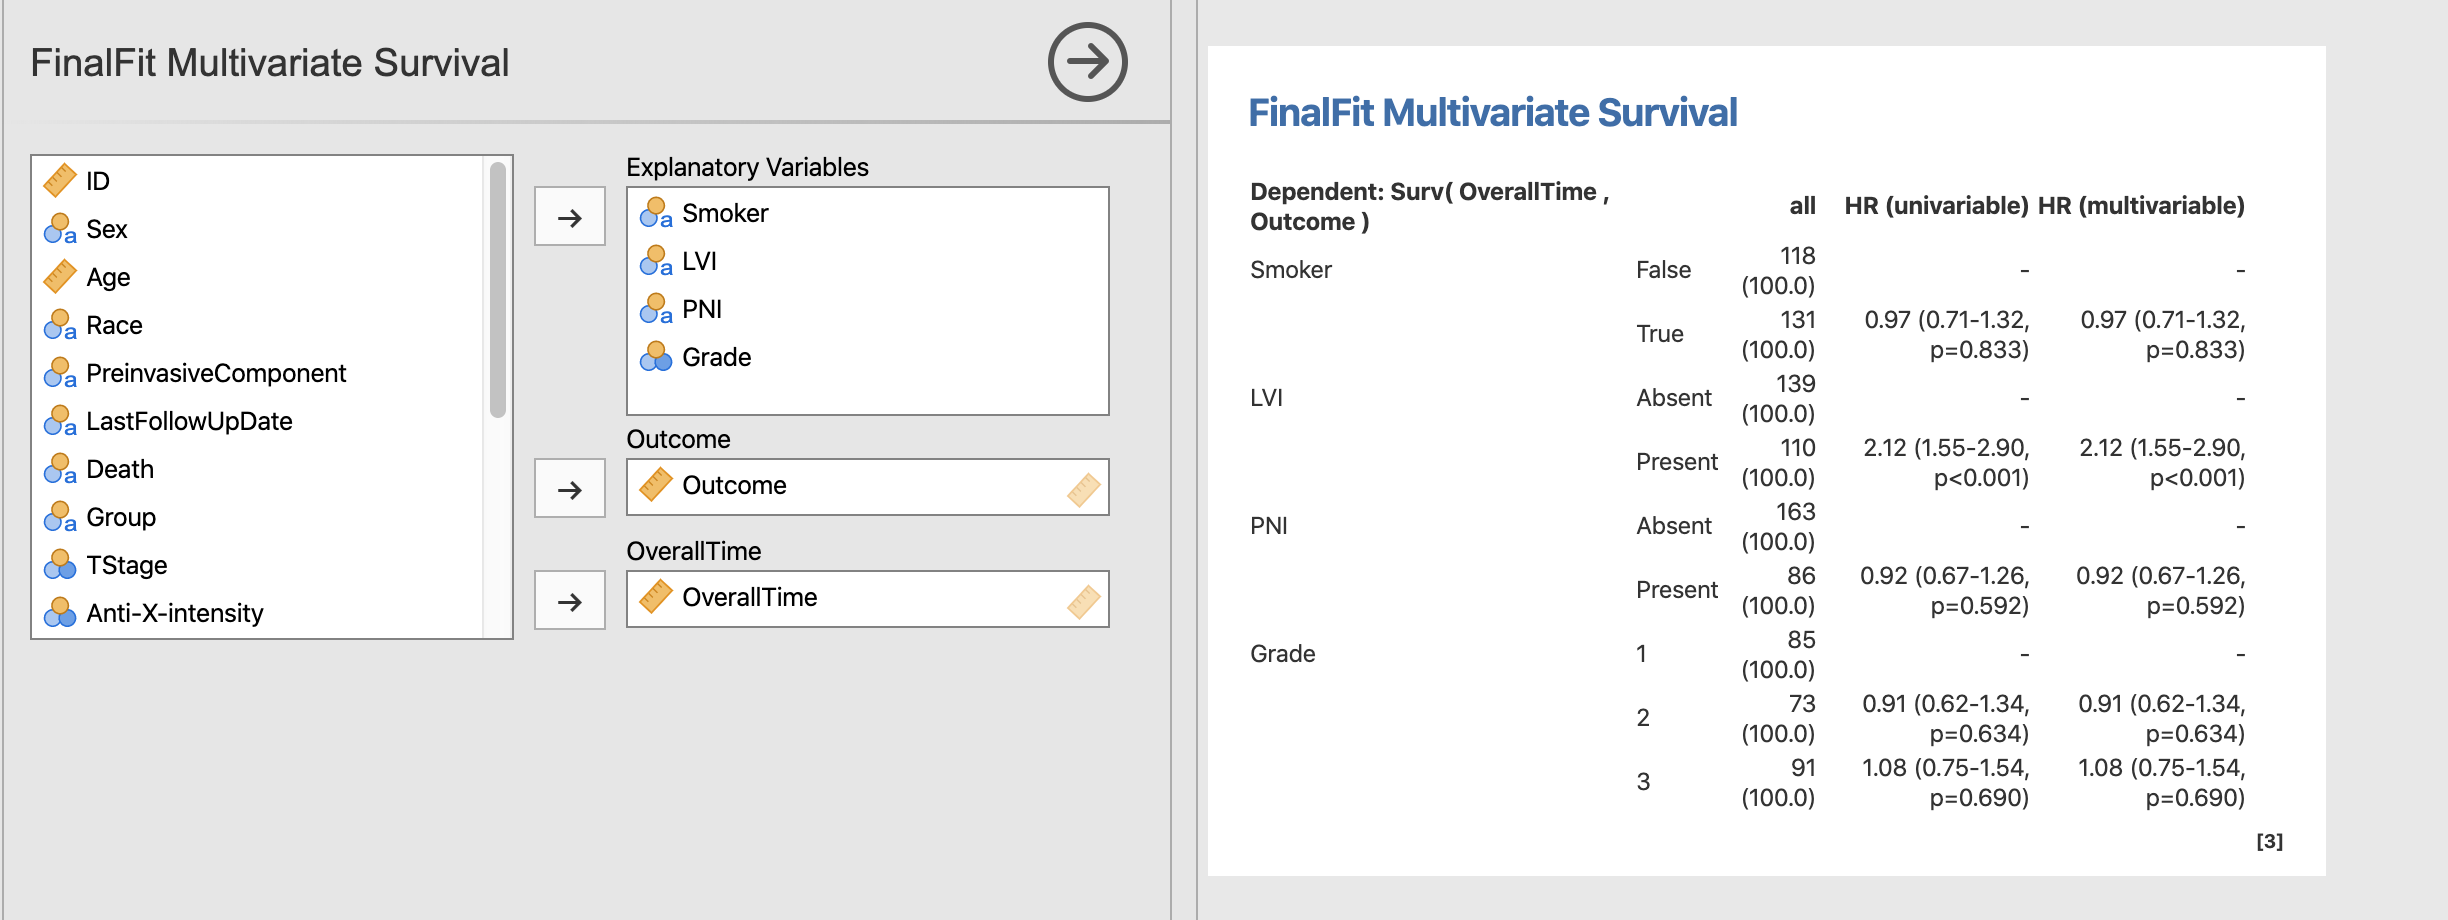This screenshot has height=920, width=2448.
Task: Click ruler icon beside OverallTime variable
Action: (x=656, y=596)
